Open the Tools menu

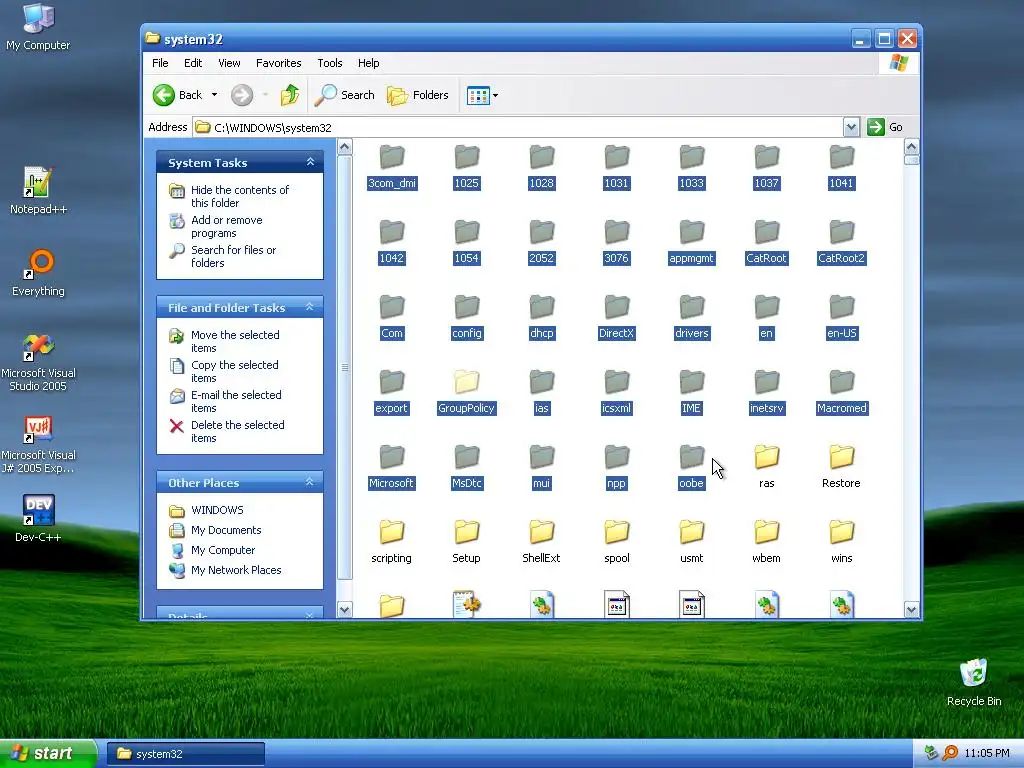pyautogui.click(x=330, y=63)
